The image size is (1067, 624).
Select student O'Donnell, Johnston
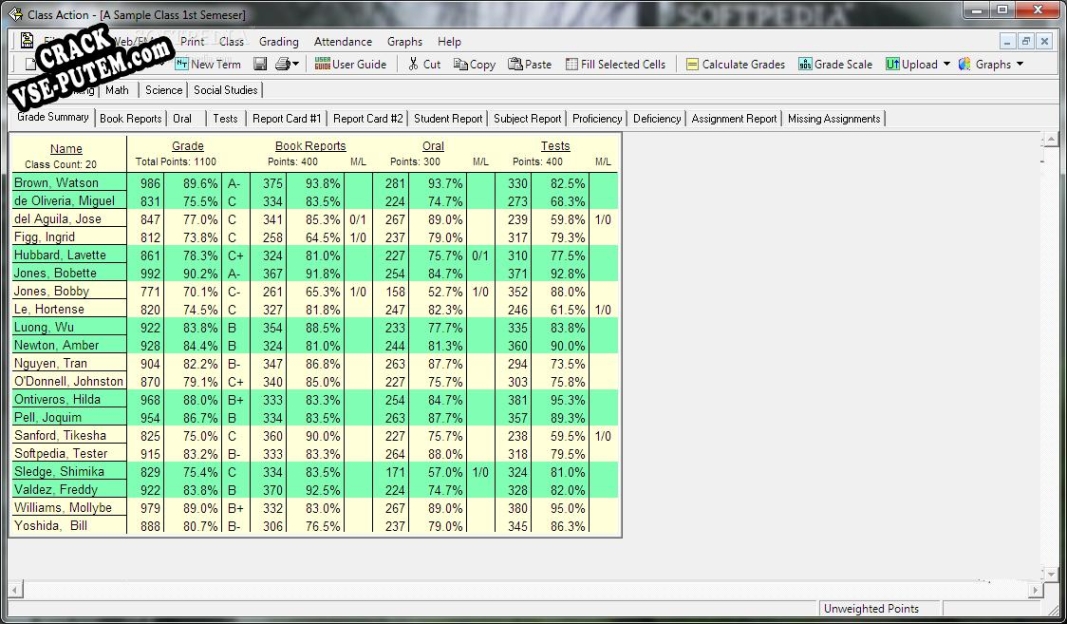click(x=69, y=382)
